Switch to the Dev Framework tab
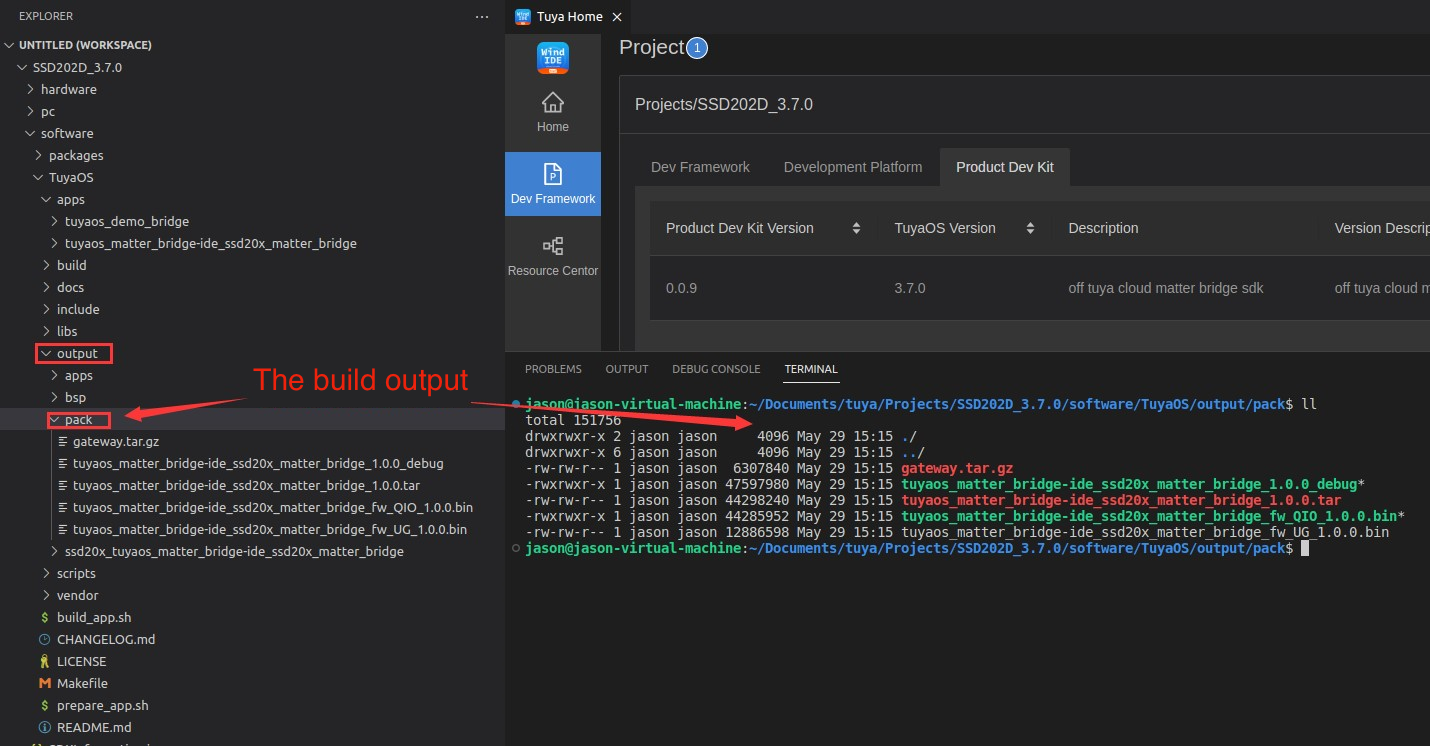This screenshot has width=1430, height=746. tap(700, 167)
